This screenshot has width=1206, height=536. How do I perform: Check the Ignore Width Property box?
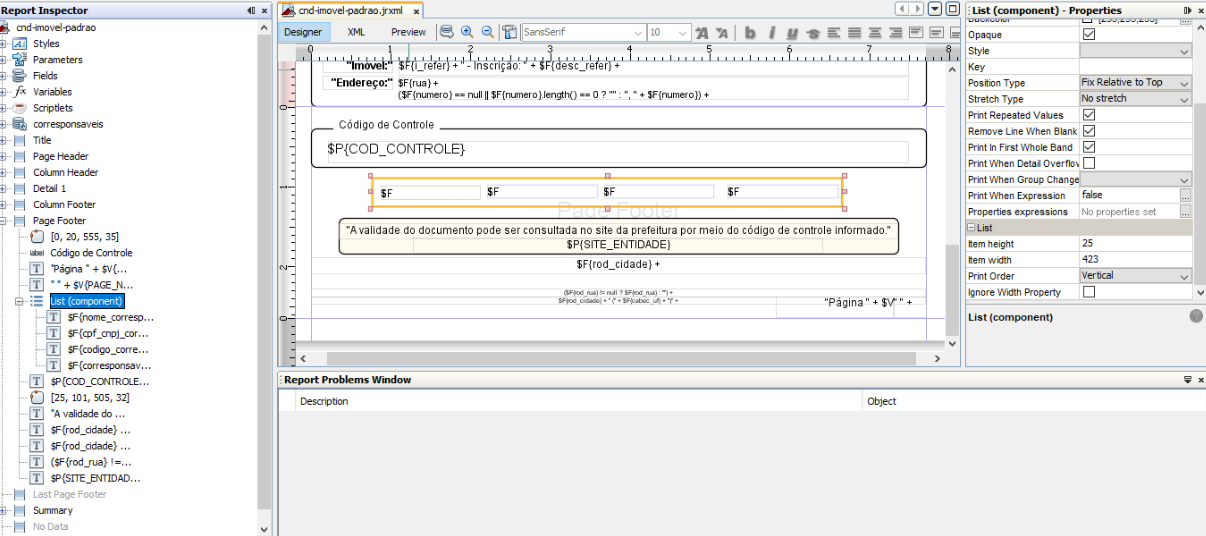tap(1089, 292)
